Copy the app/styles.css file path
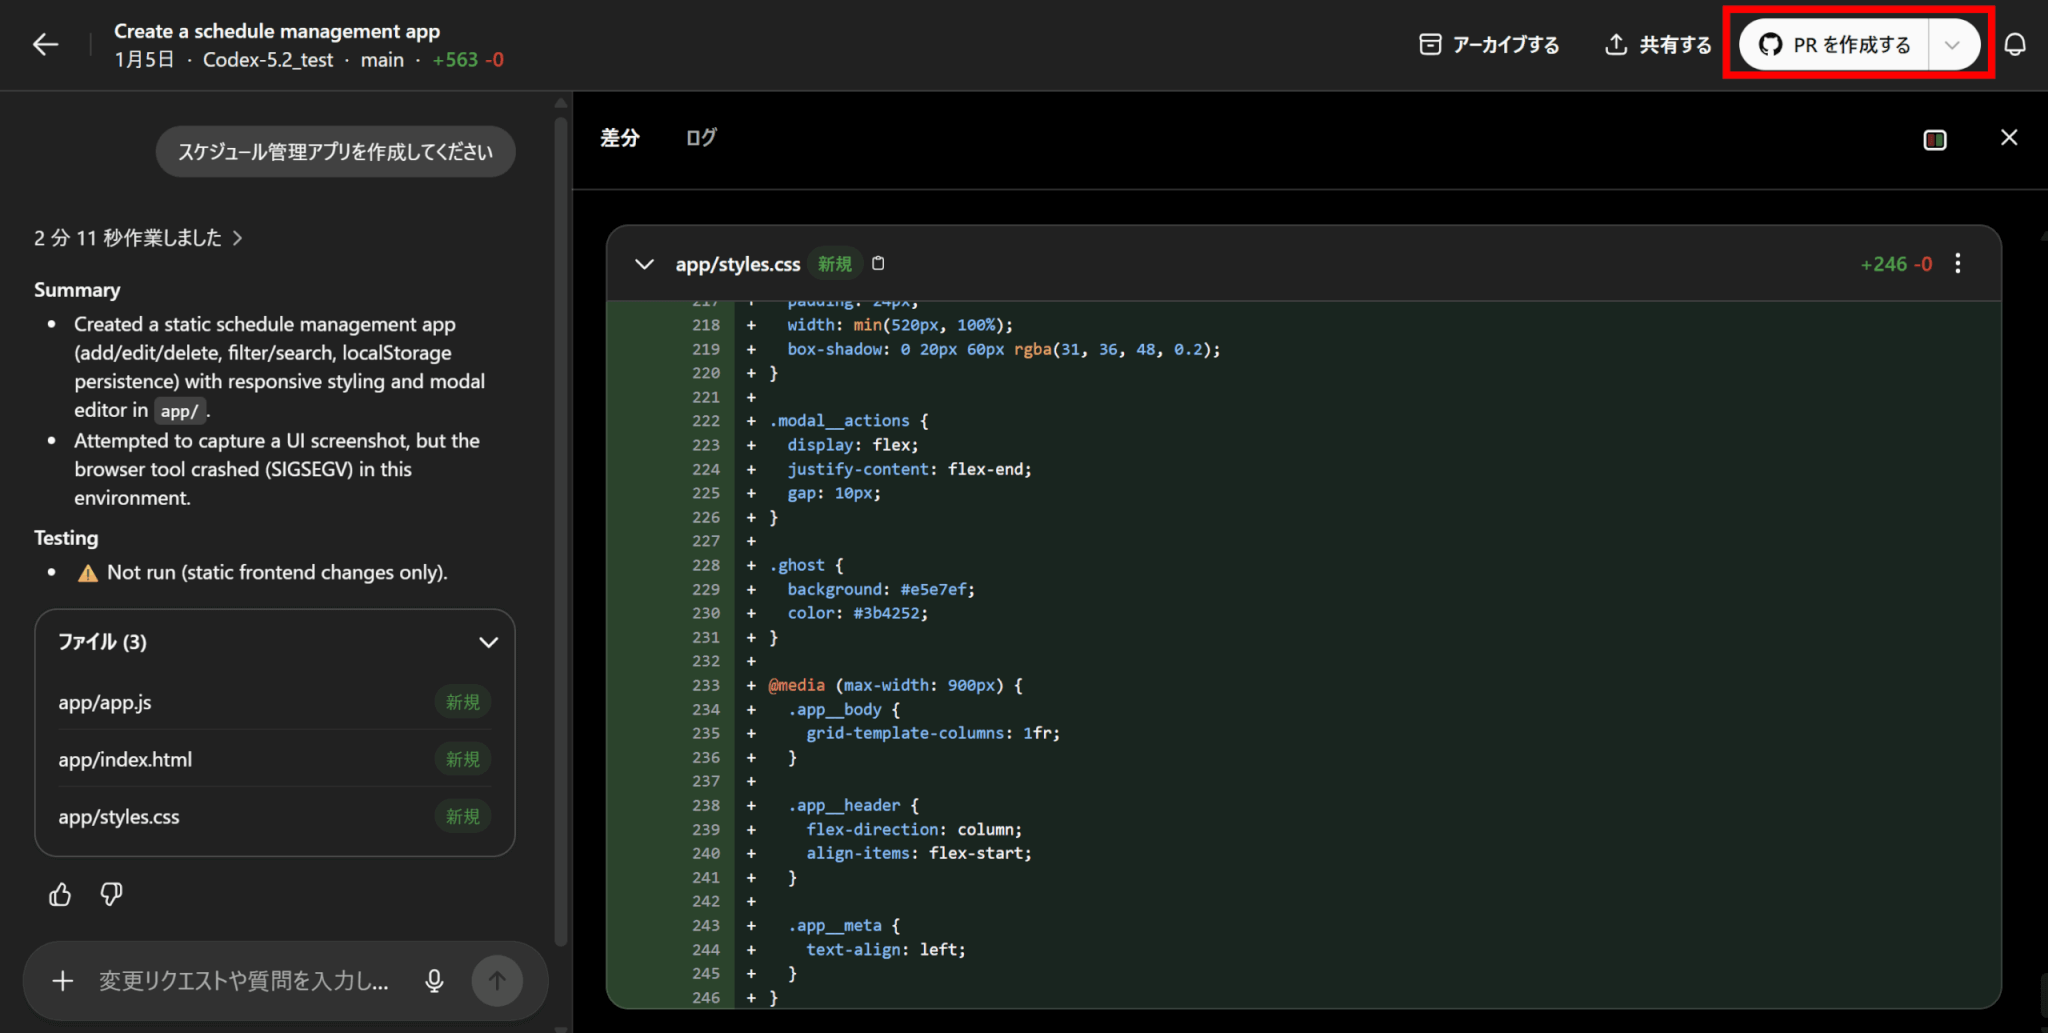2048x1033 pixels. pyautogui.click(x=878, y=263)
